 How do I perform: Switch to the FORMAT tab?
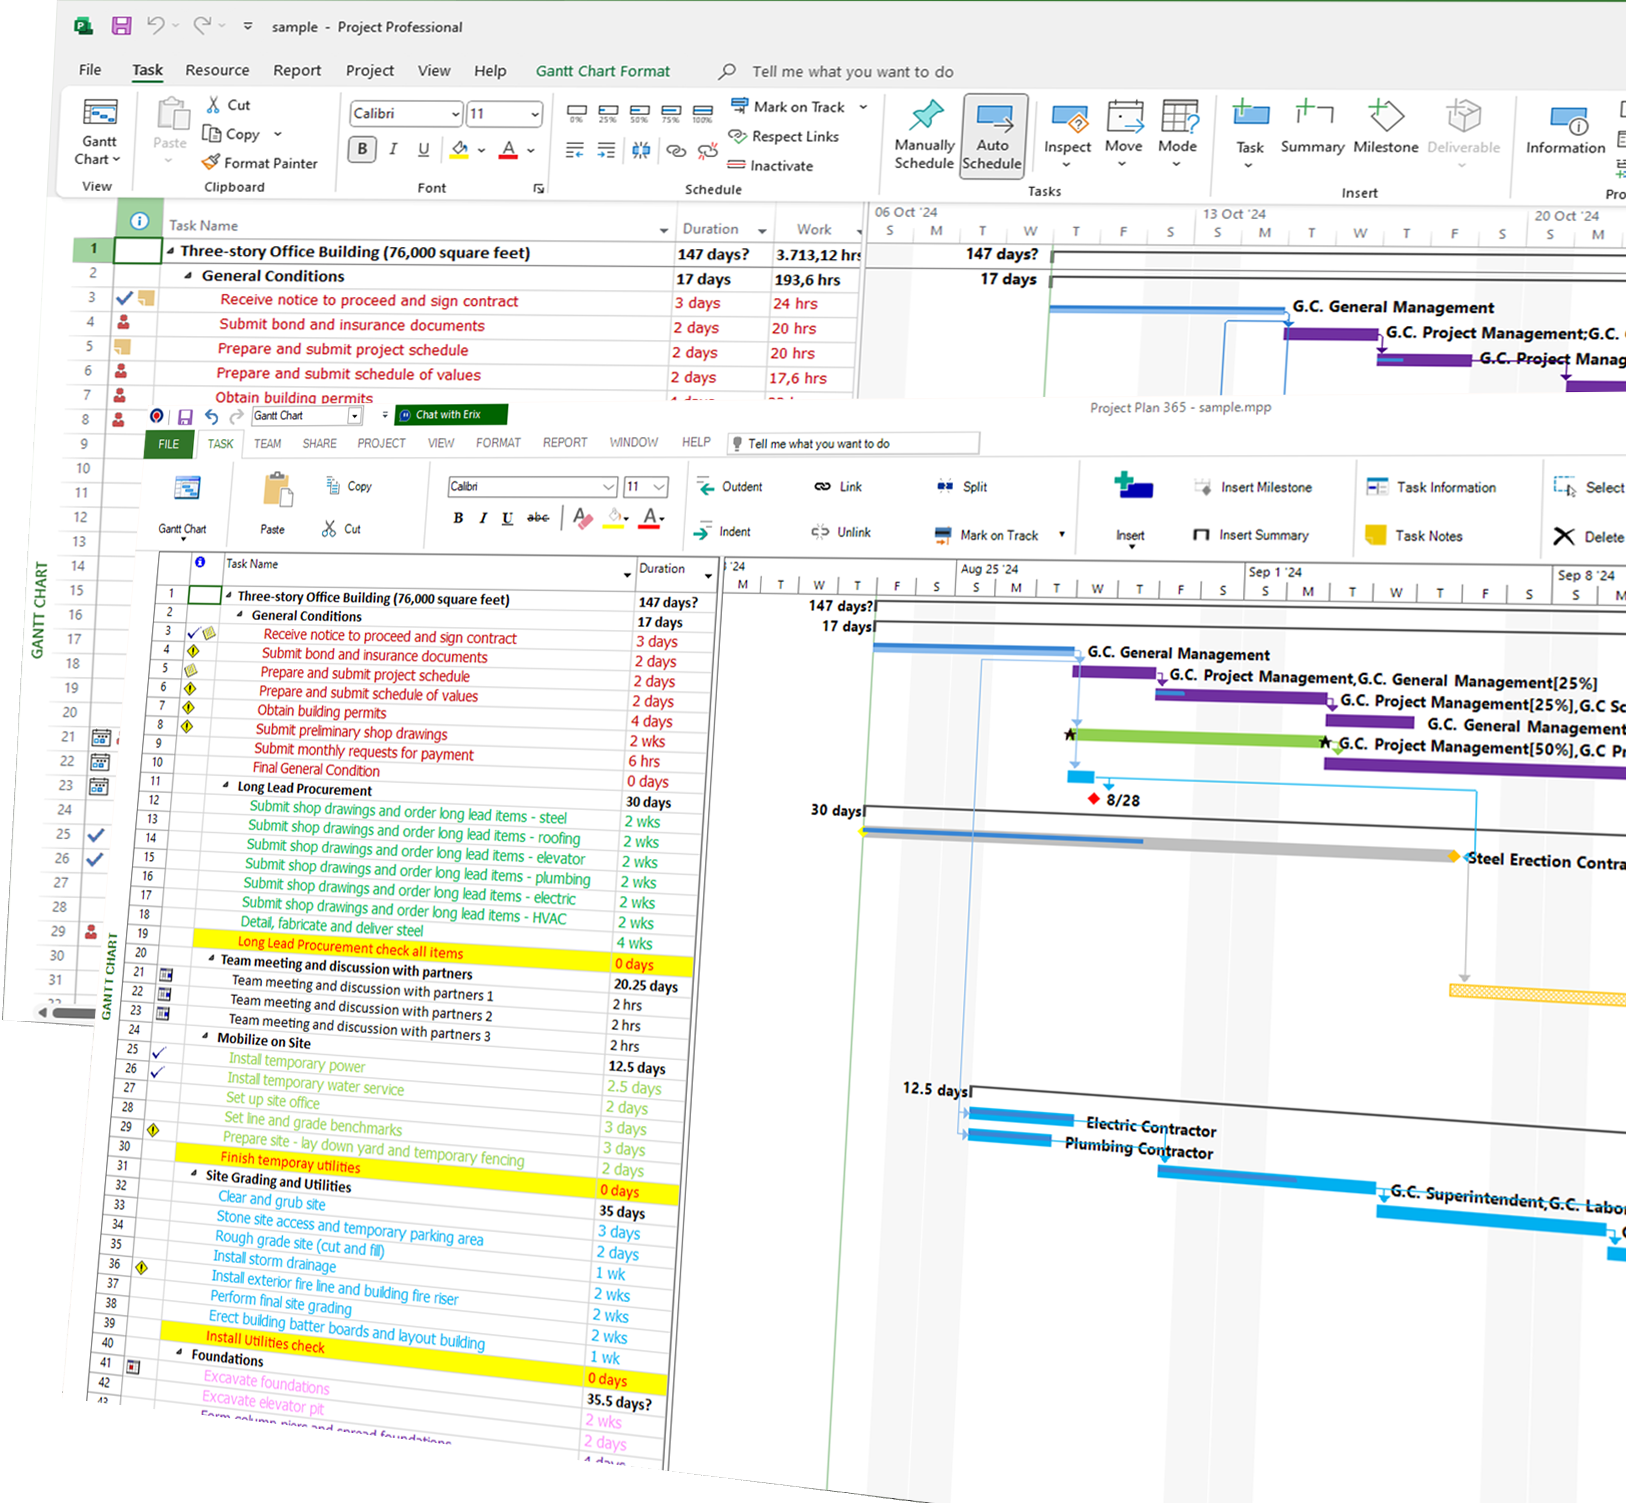(x=498, y=443)
